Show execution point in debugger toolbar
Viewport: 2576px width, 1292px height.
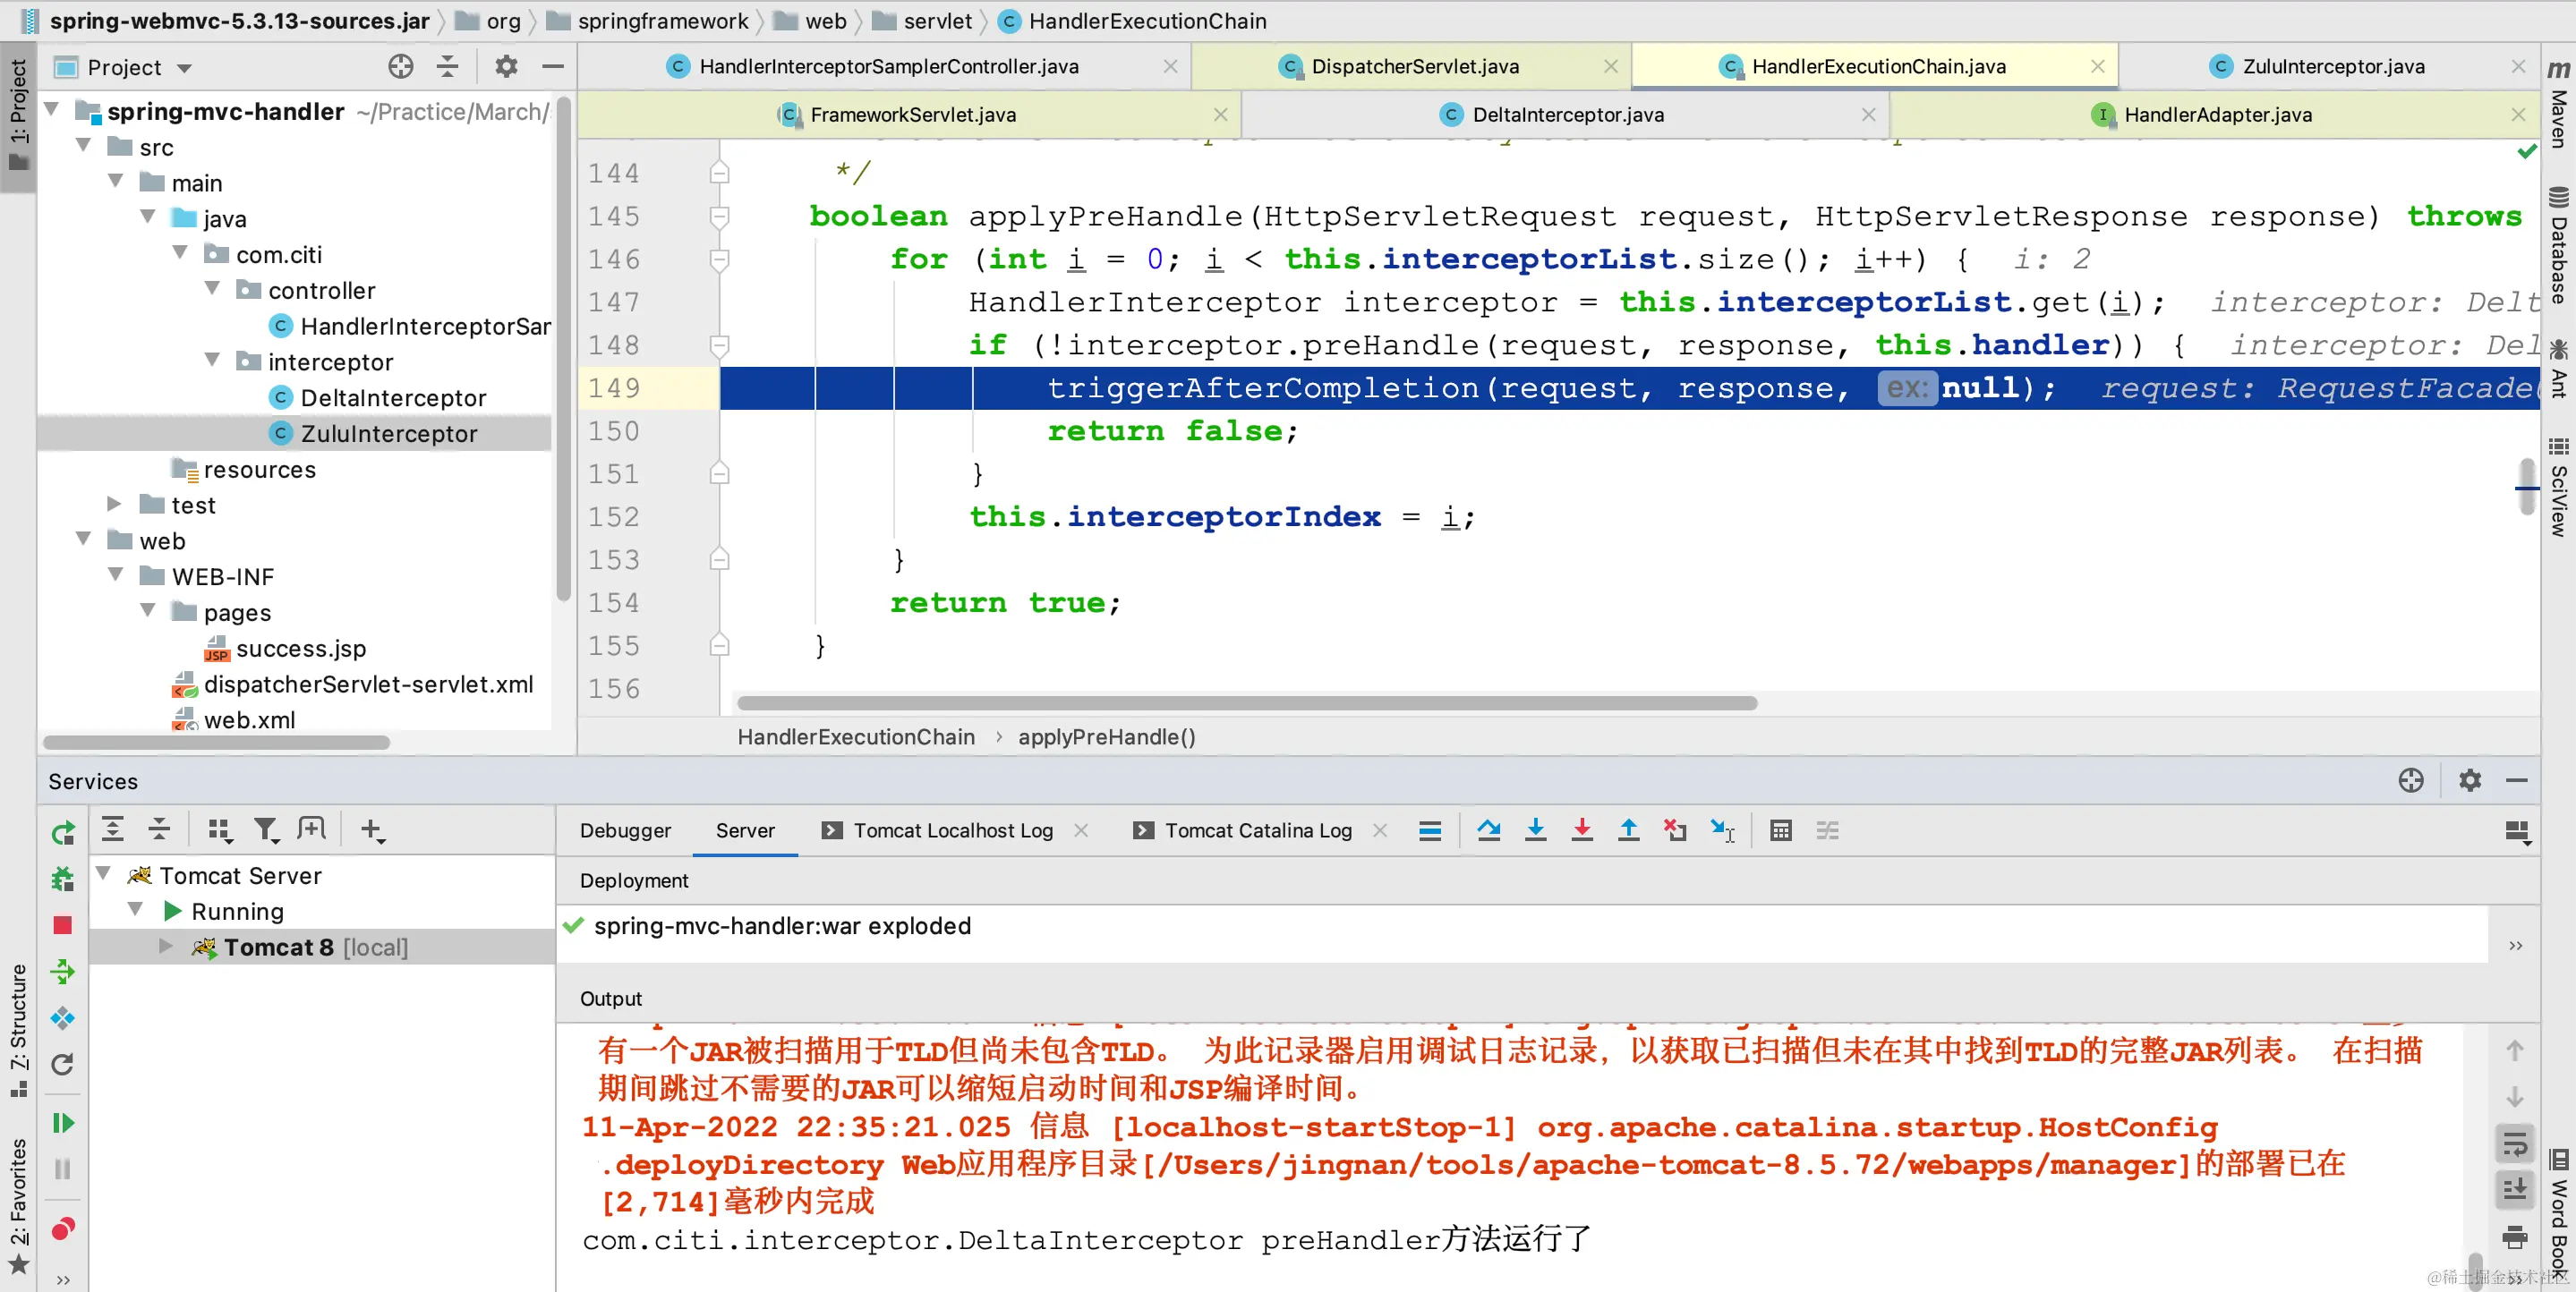pyautogui.click(x=1430, y=830)
